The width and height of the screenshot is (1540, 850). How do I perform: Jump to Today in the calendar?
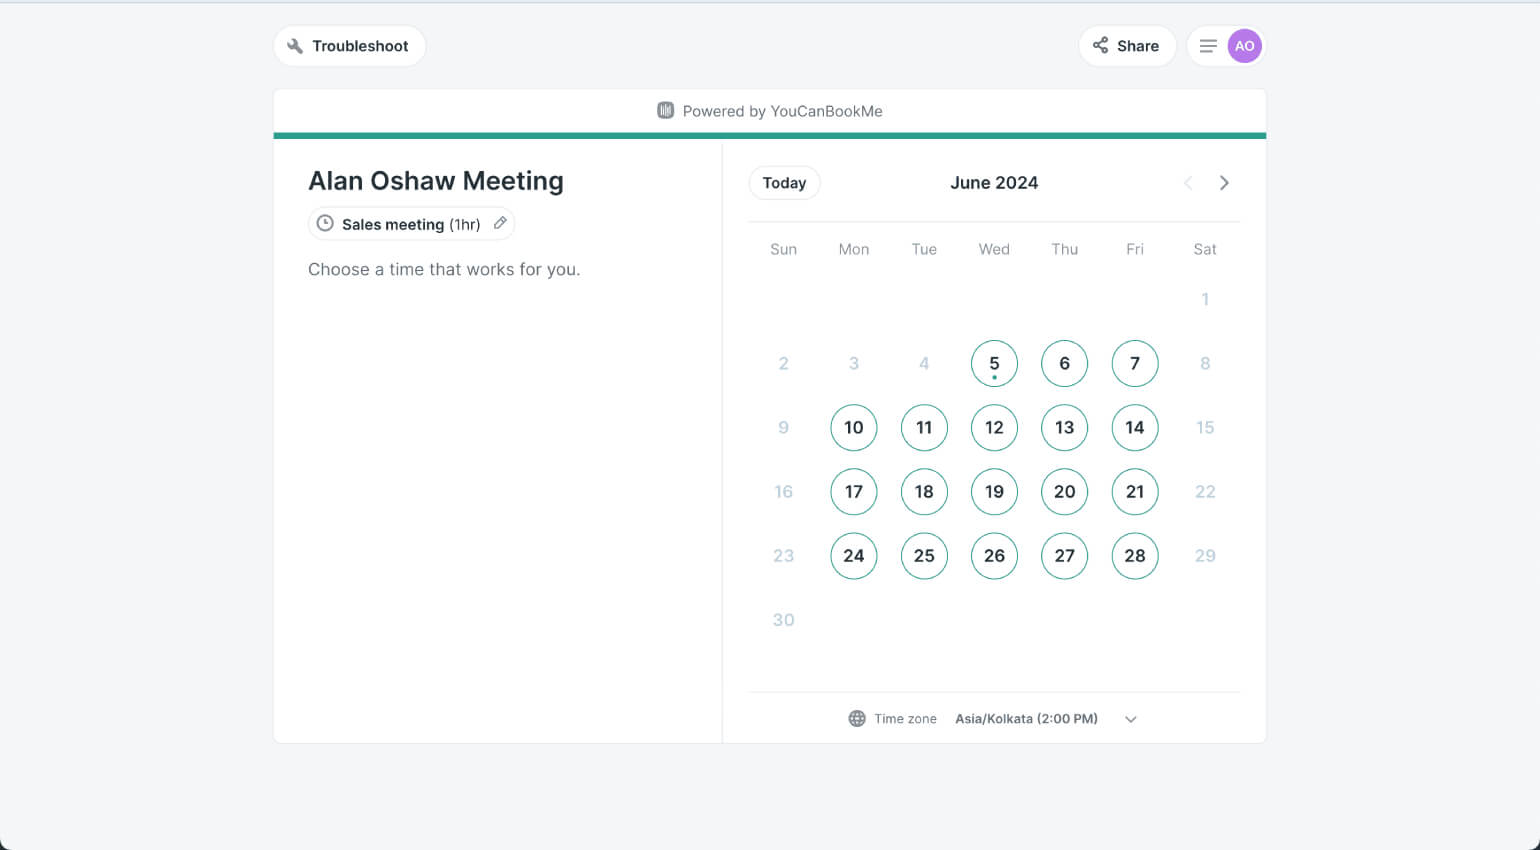click(784, 183)
